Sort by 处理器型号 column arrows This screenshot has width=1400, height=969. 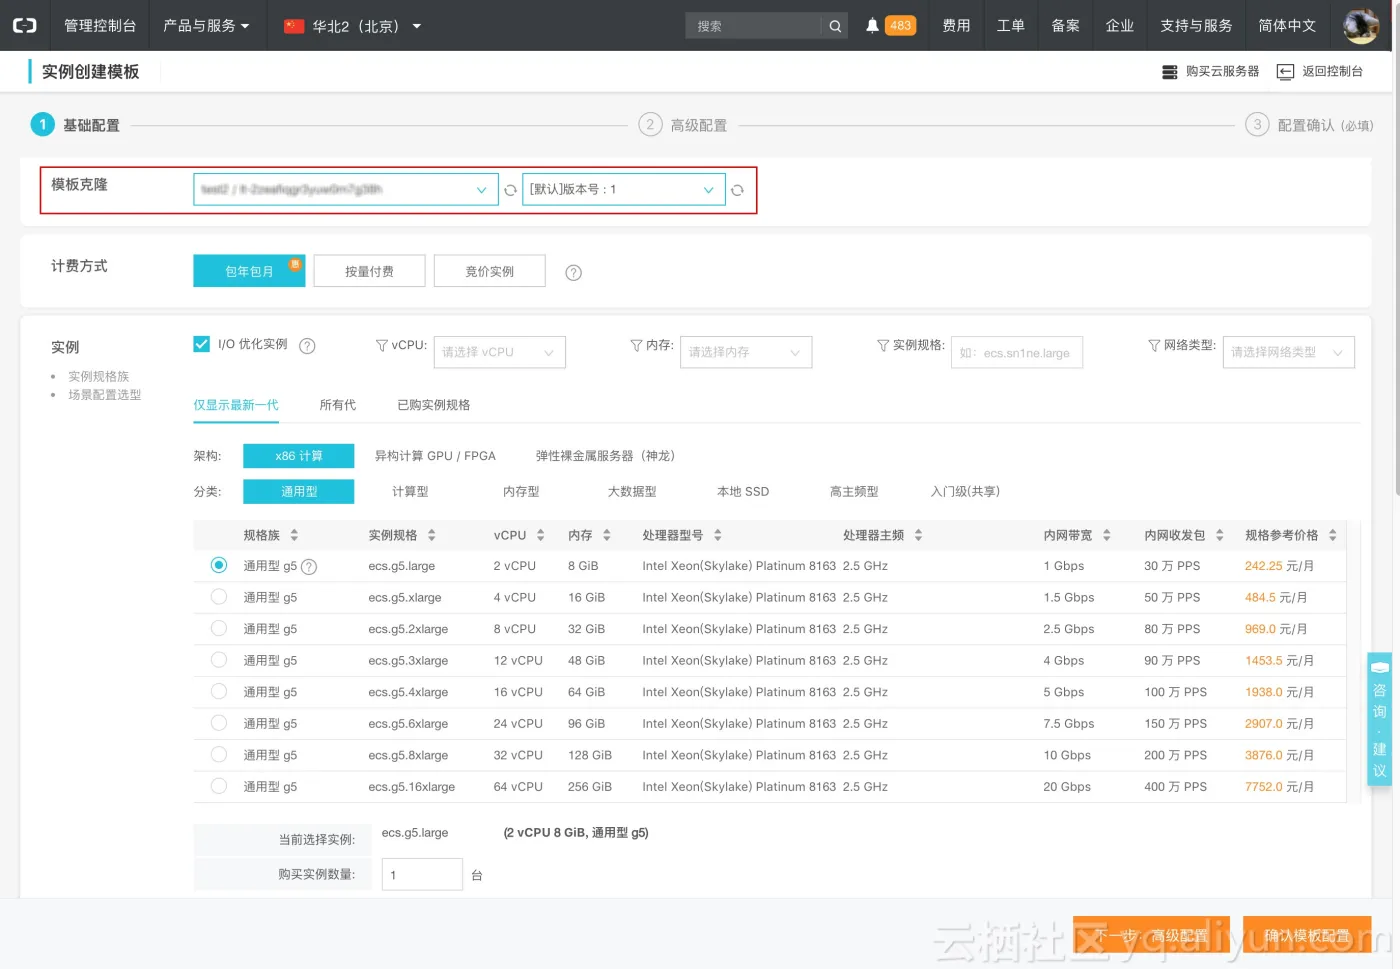(717, 536)
